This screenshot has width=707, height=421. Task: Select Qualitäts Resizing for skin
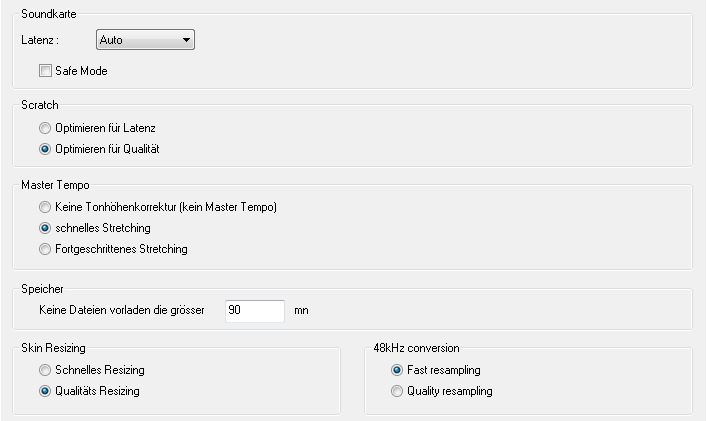click(44, 391)
